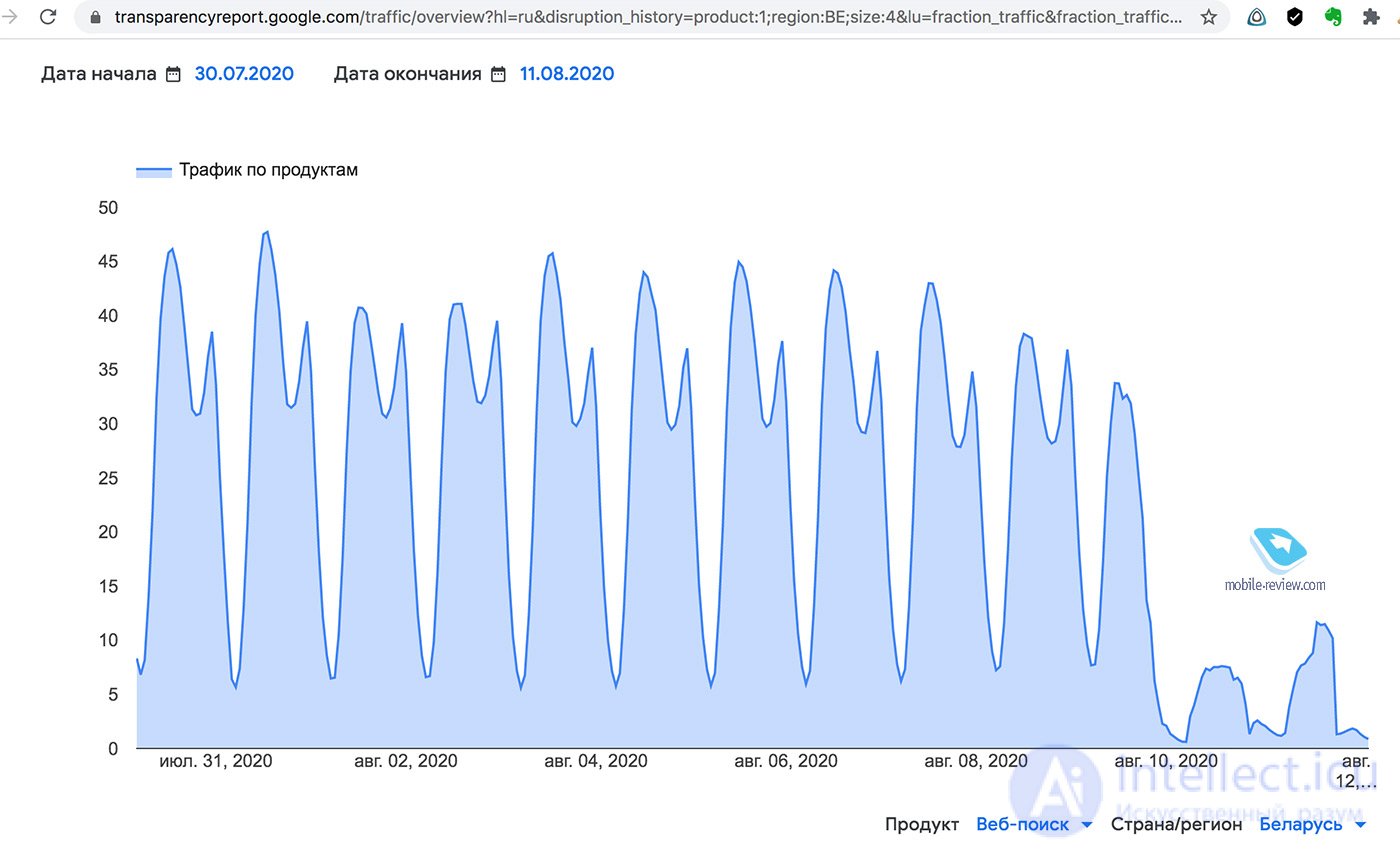Screen dimensions: 1400x853
Task: Click the Дата окончания label
Action: click(408, 74)
